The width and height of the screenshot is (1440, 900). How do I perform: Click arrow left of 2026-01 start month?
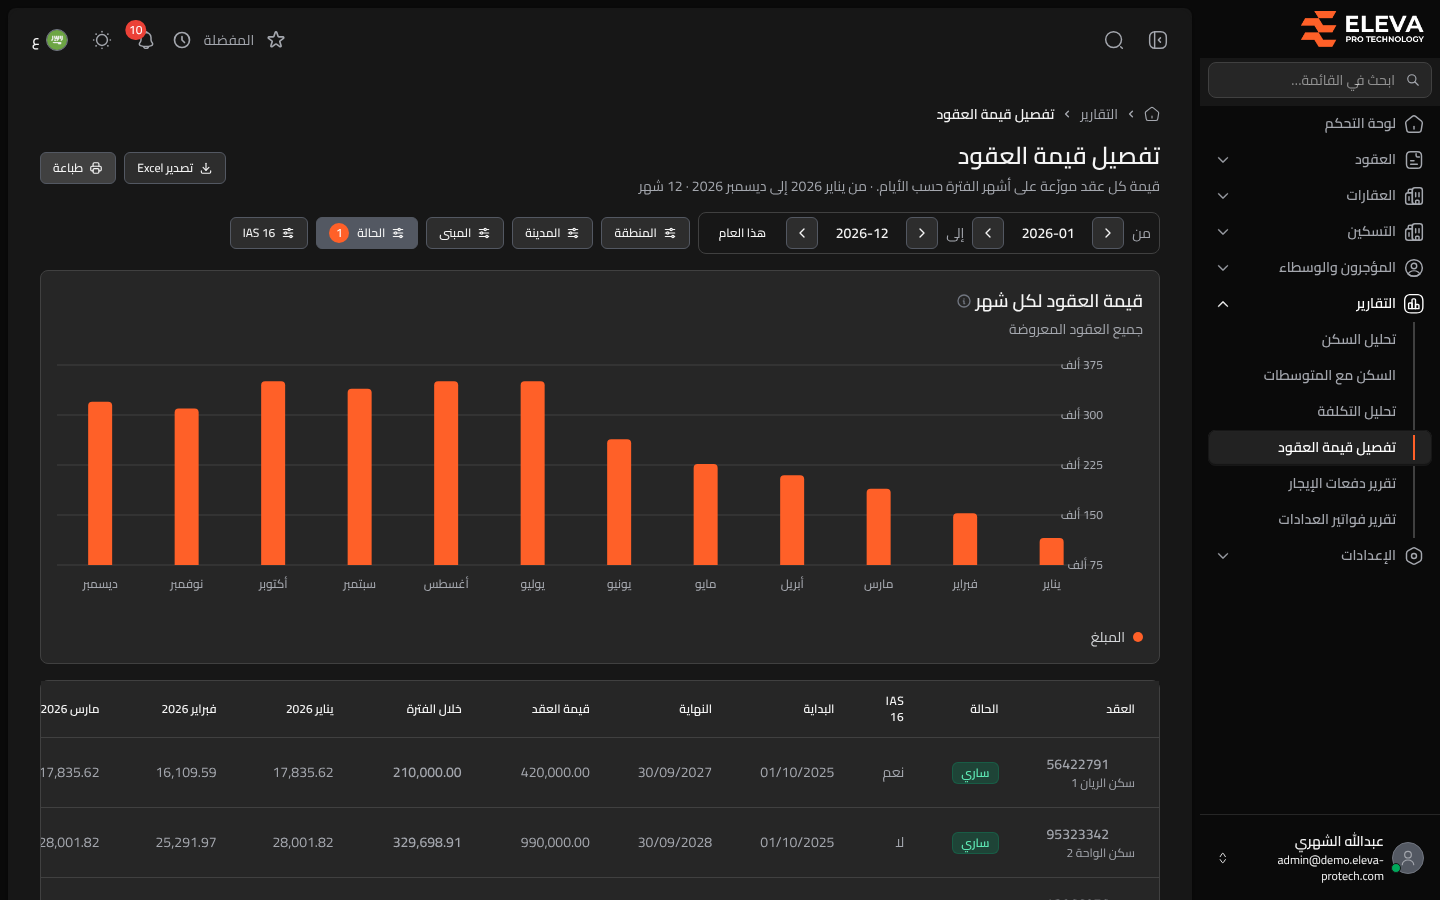[988, 233]
